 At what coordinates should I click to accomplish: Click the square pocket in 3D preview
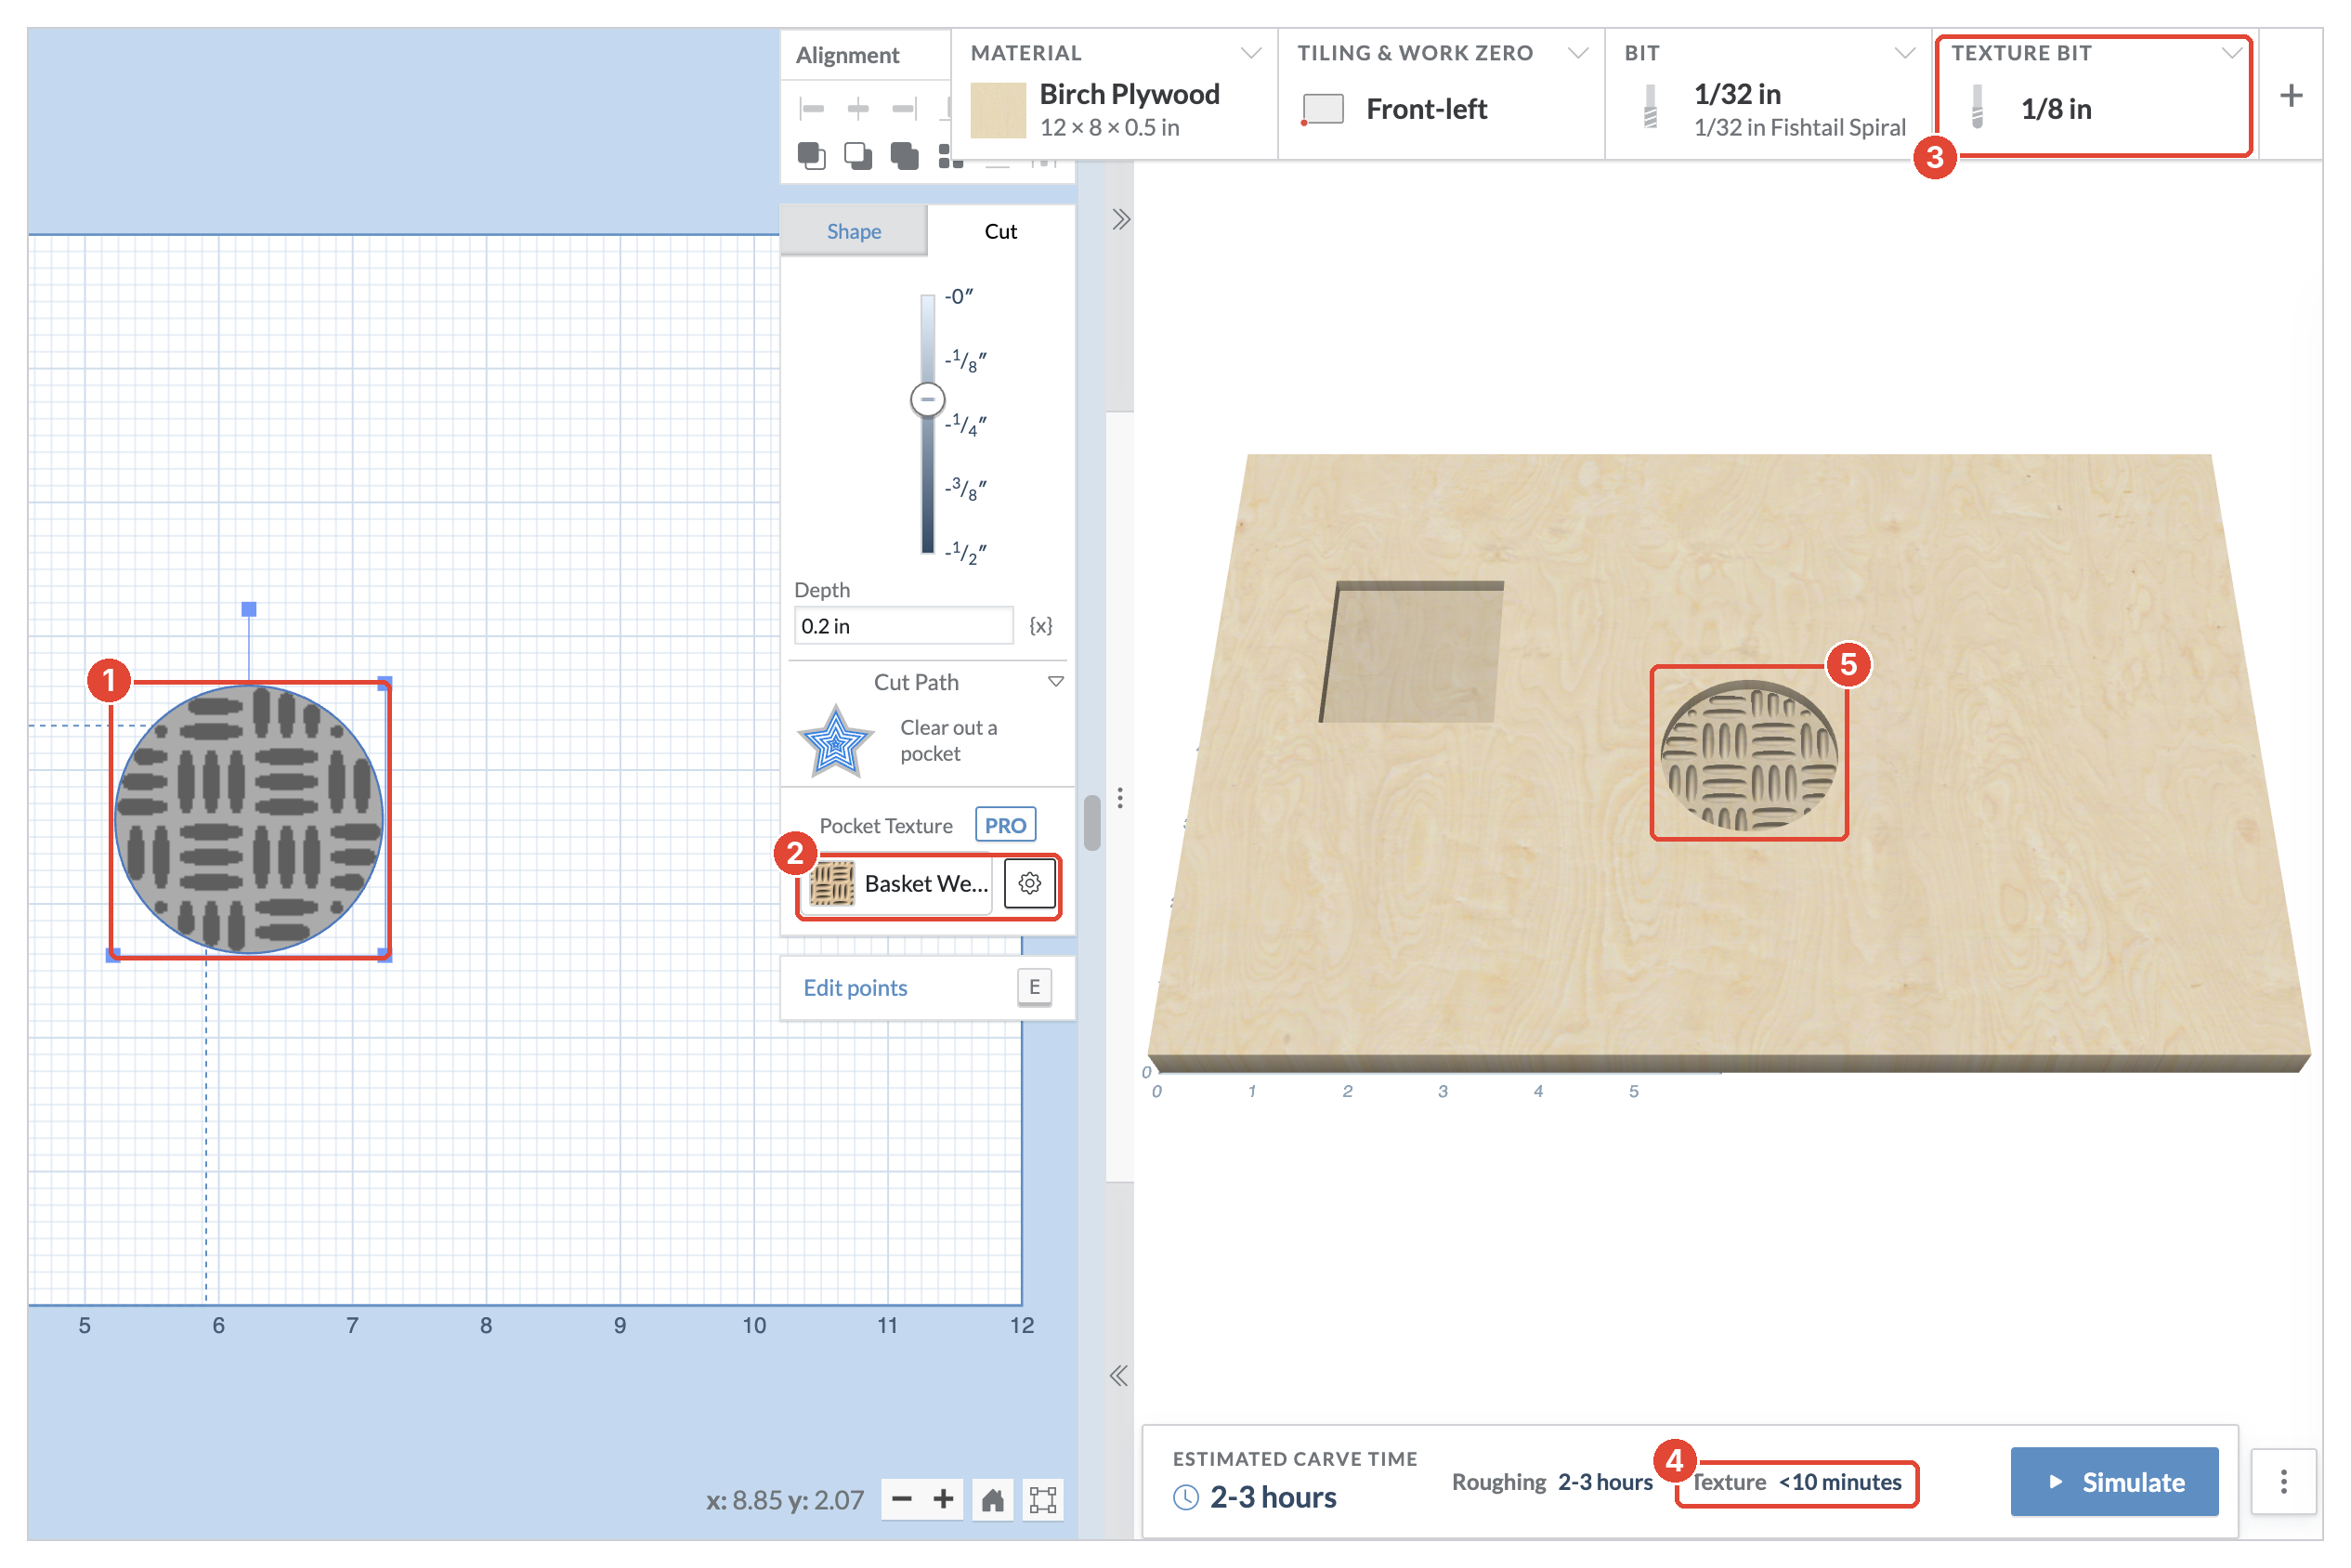(x=1412, y=651)
